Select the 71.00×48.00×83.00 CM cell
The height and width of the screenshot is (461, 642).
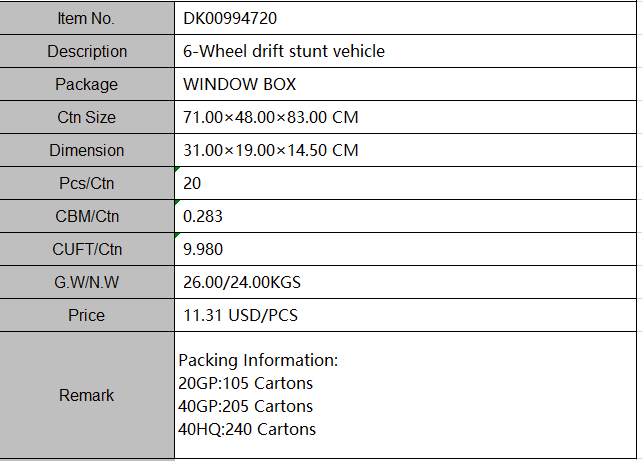(405, 117)
